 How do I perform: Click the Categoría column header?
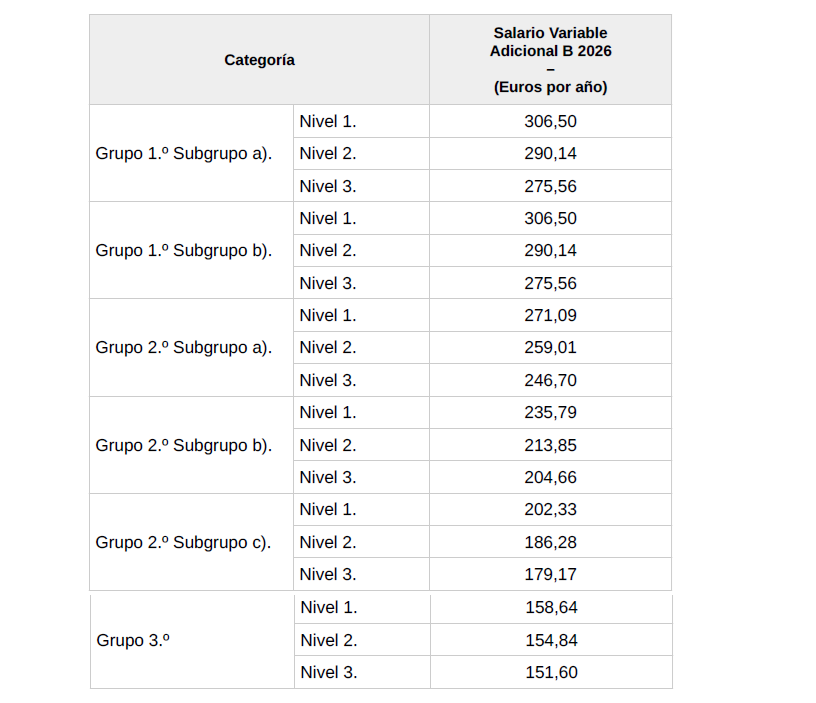tap(259, 60)
